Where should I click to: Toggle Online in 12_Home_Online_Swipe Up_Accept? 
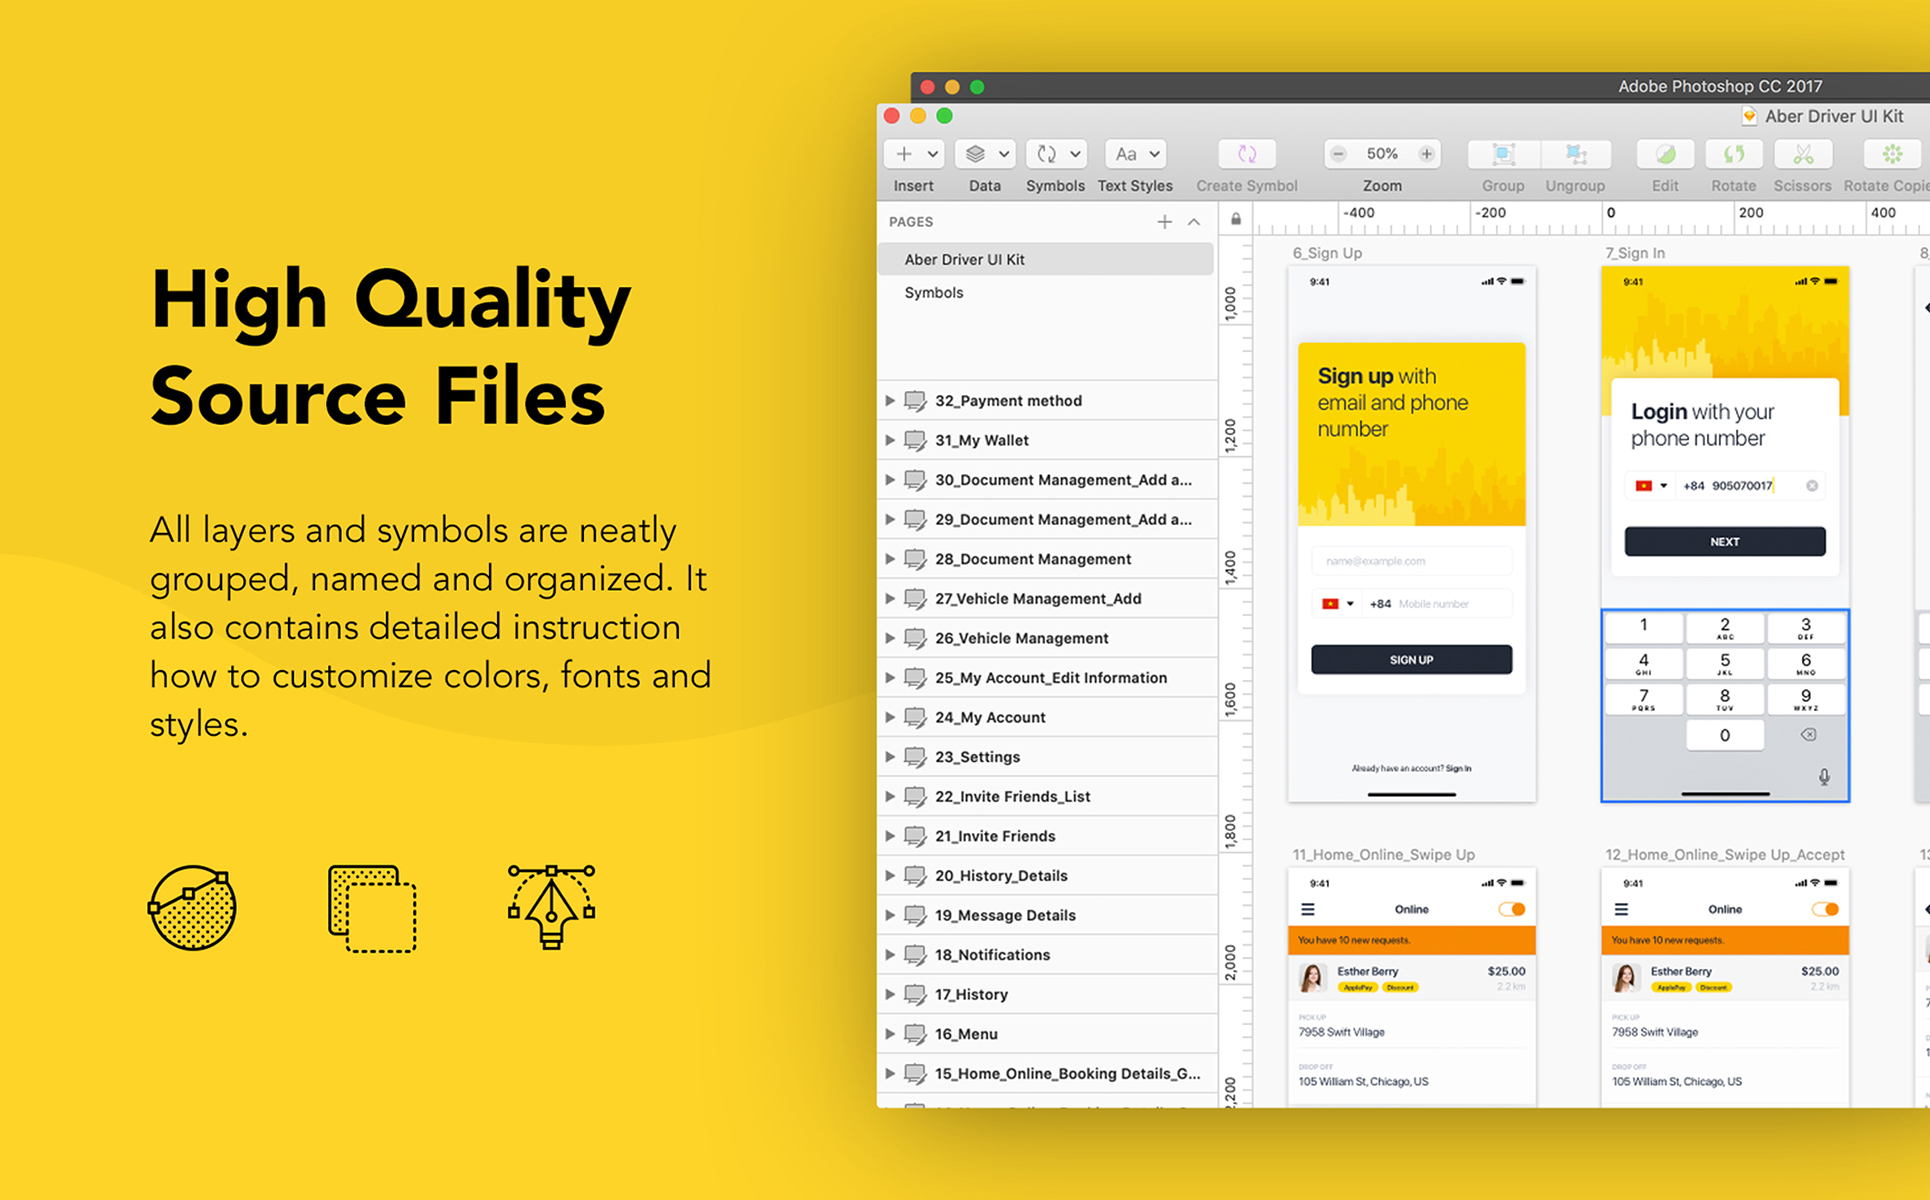point(1826,909)
